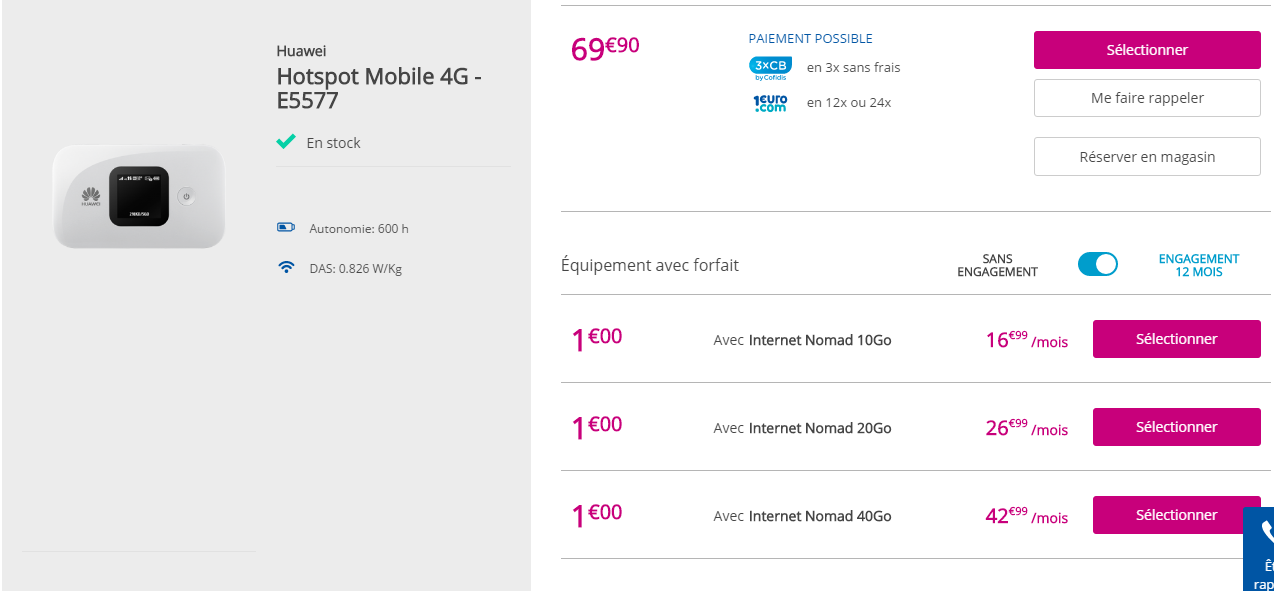Image resolution: width=1274 pixels, height=591 pixels.
Task: Click the Paiement Possible heading
Action: click(x=810, y=39)
